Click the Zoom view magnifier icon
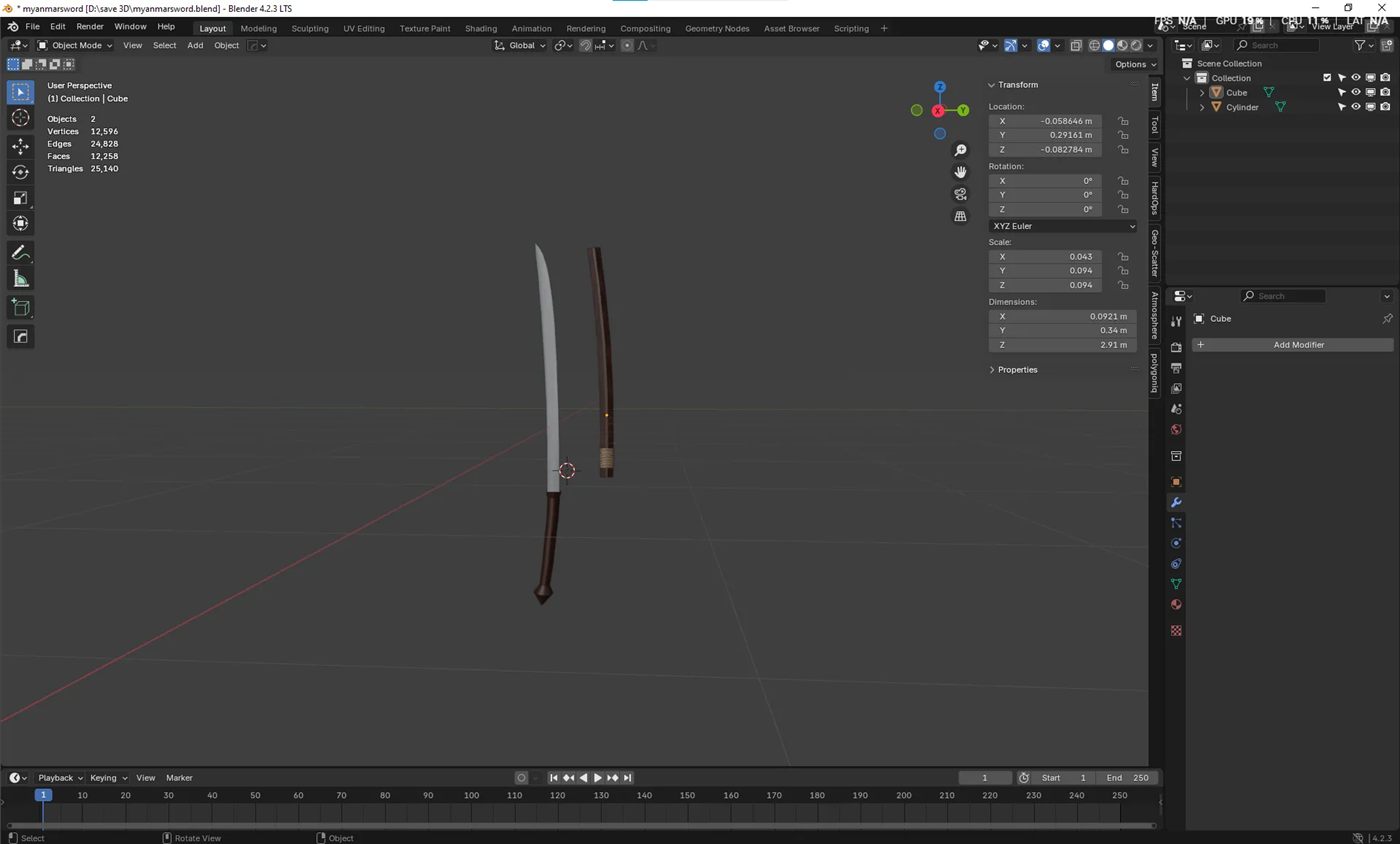 point(960,150)
